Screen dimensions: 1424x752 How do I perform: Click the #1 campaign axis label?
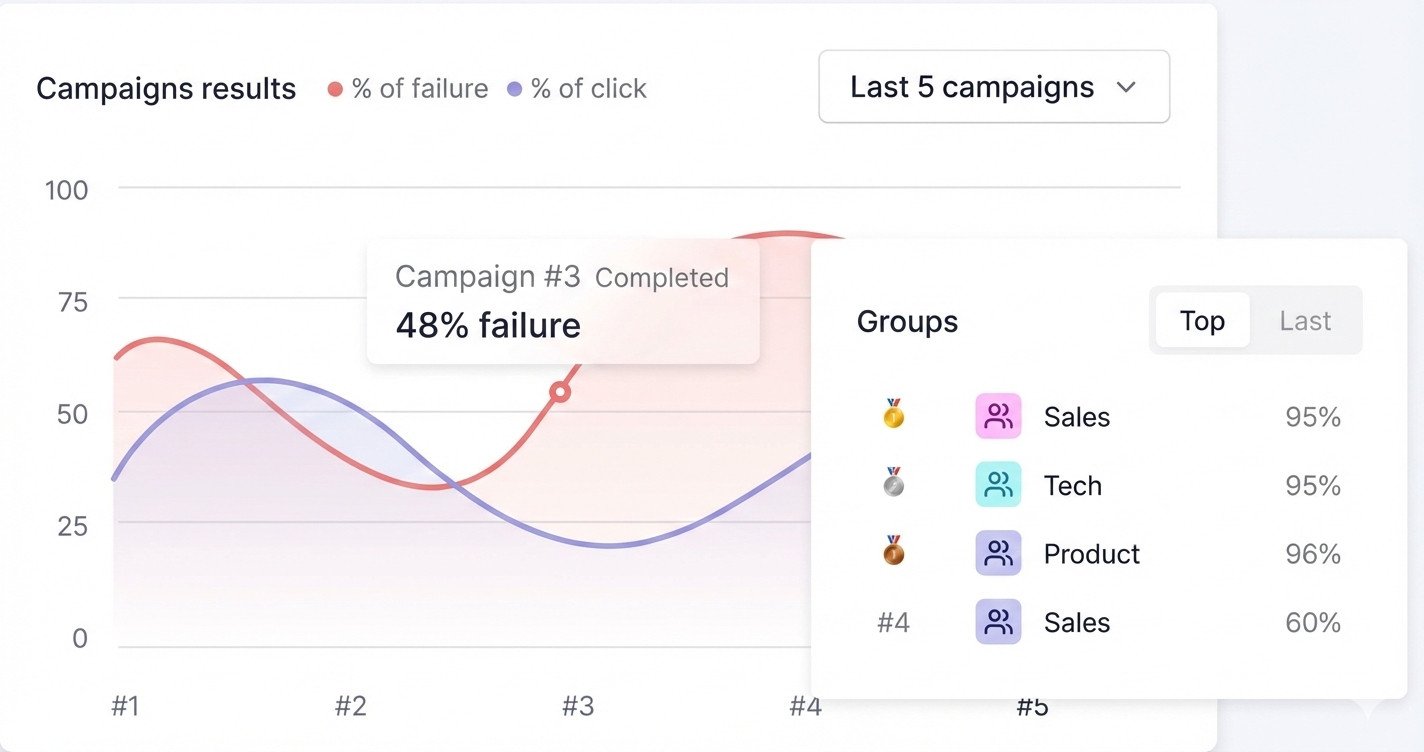125,707
